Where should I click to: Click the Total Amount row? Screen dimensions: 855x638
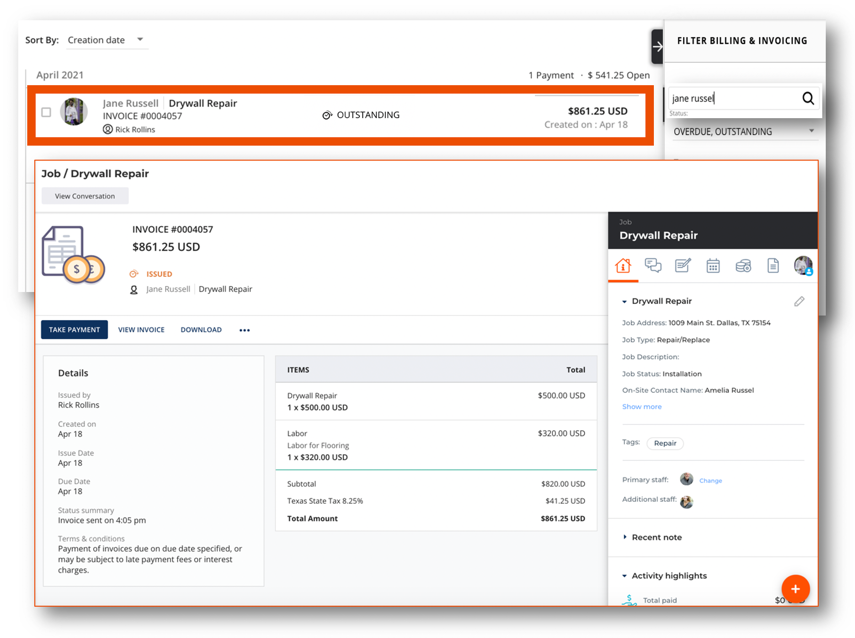click(x=436, y=519)
